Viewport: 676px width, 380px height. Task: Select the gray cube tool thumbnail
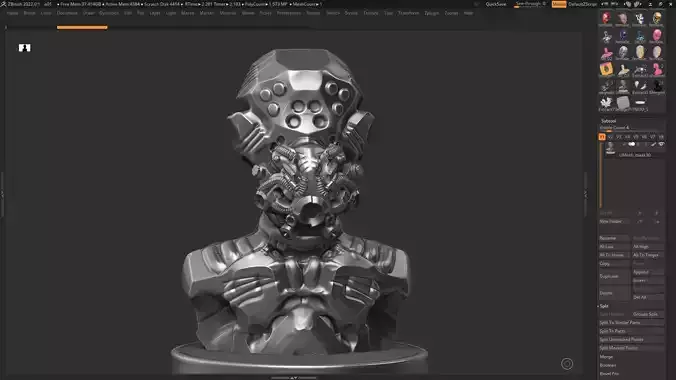coord(623,103)
